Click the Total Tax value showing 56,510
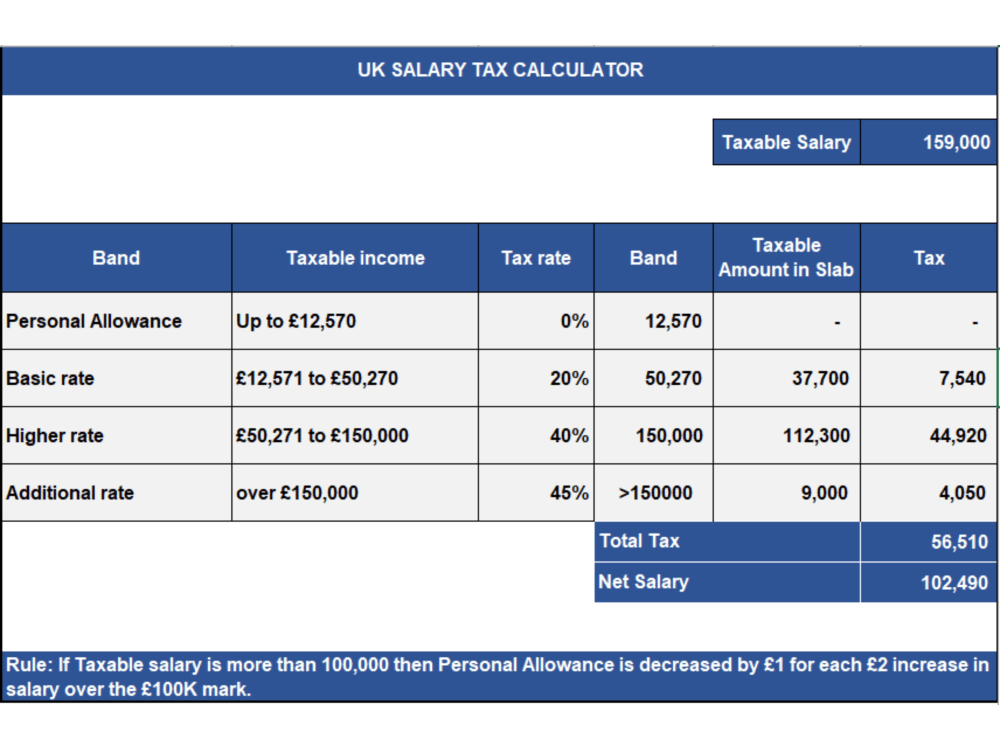Screen dimensions: 1000x750 point(929,541)
